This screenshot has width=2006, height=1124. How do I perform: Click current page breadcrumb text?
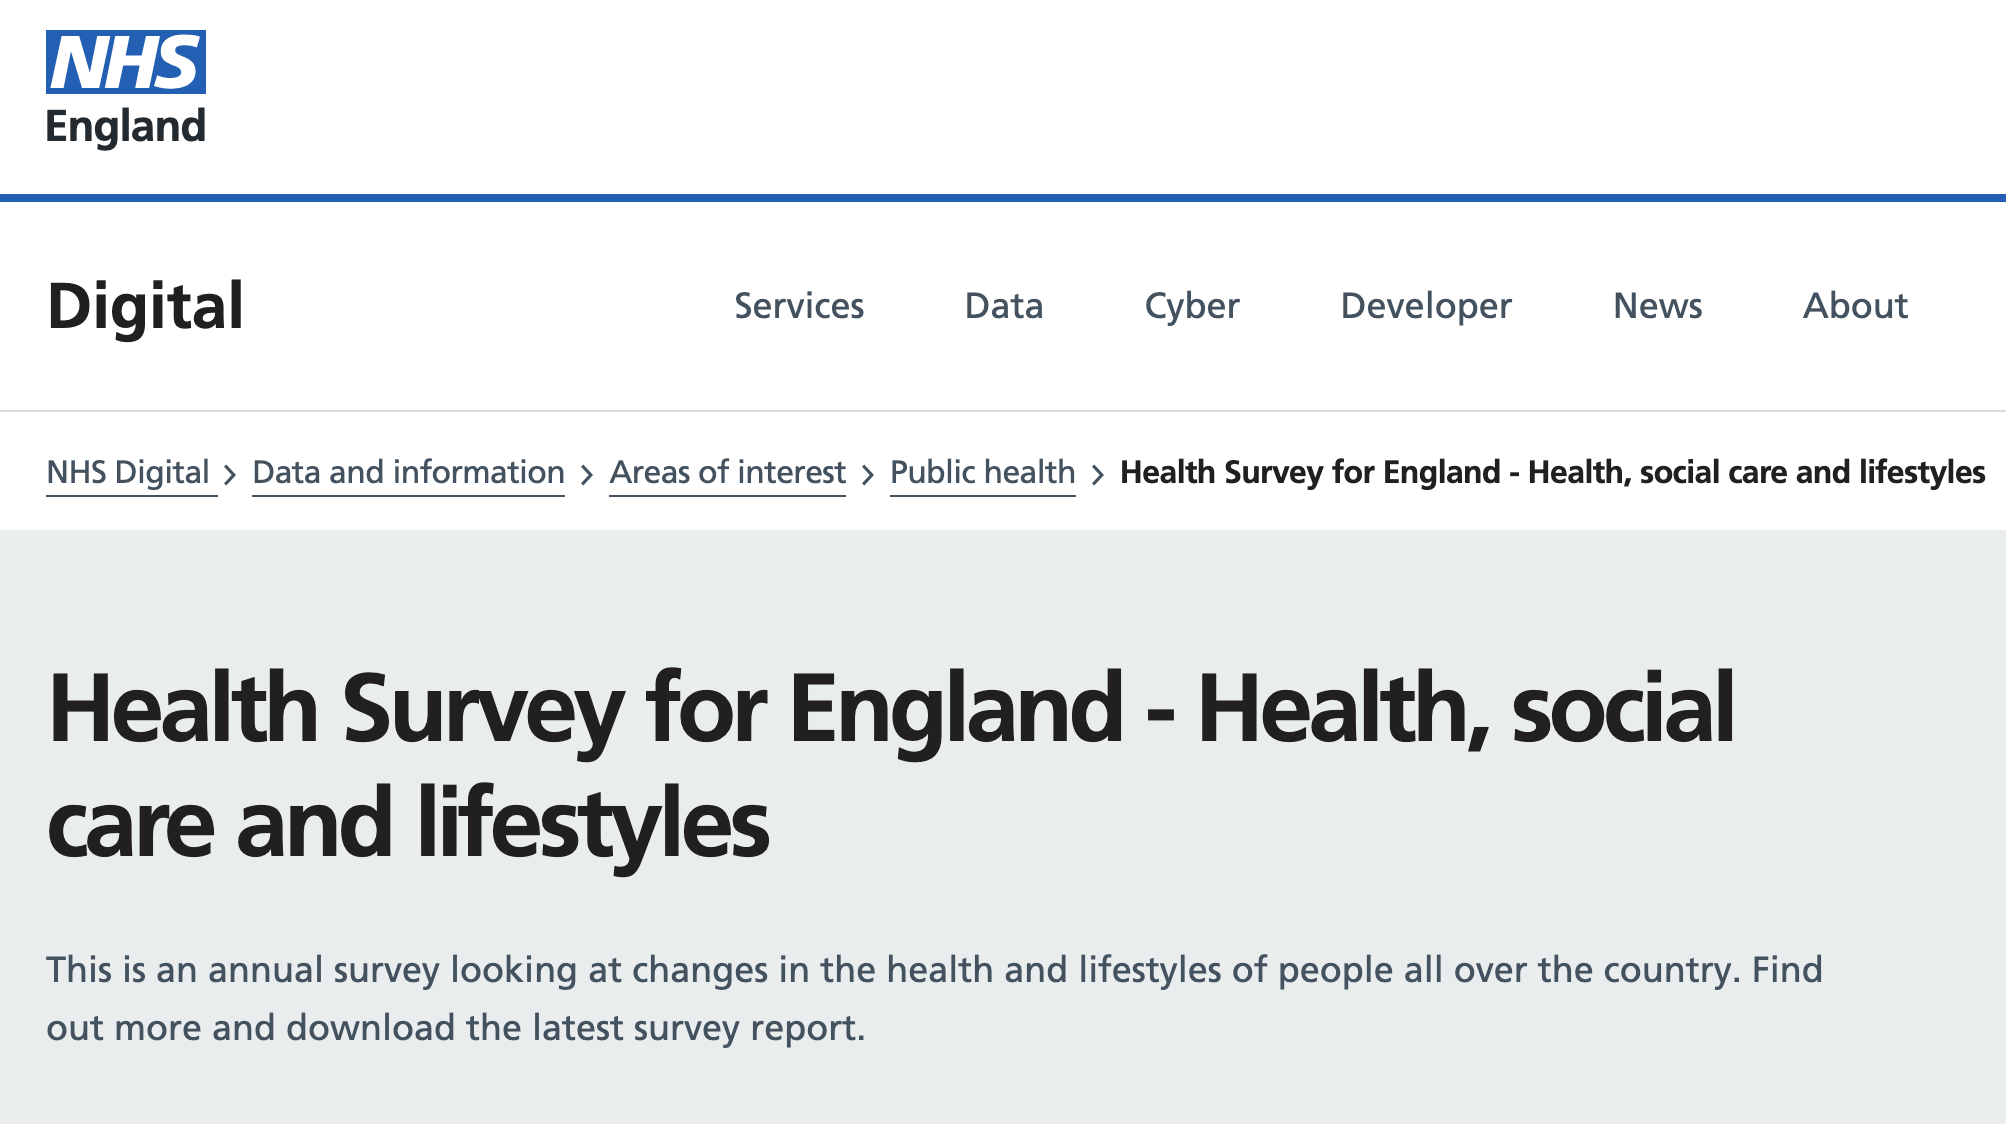coord(1552,472)
